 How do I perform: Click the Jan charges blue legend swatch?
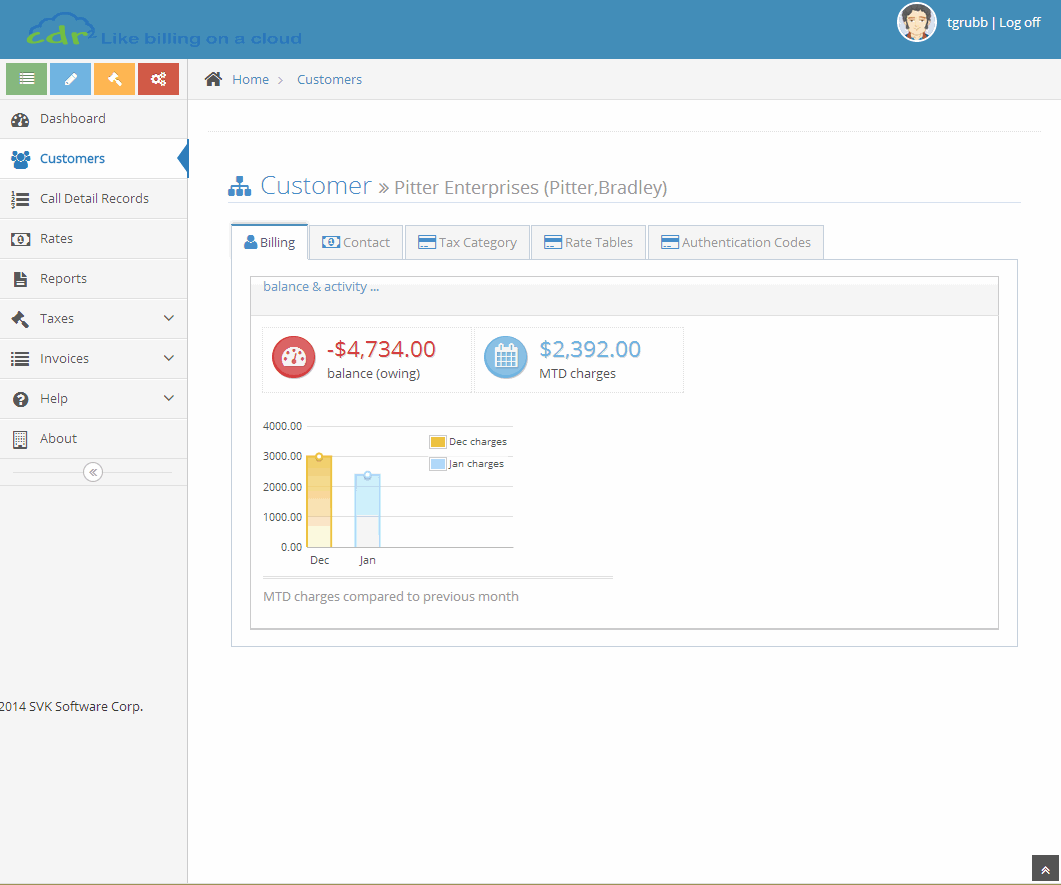[438, 464]
